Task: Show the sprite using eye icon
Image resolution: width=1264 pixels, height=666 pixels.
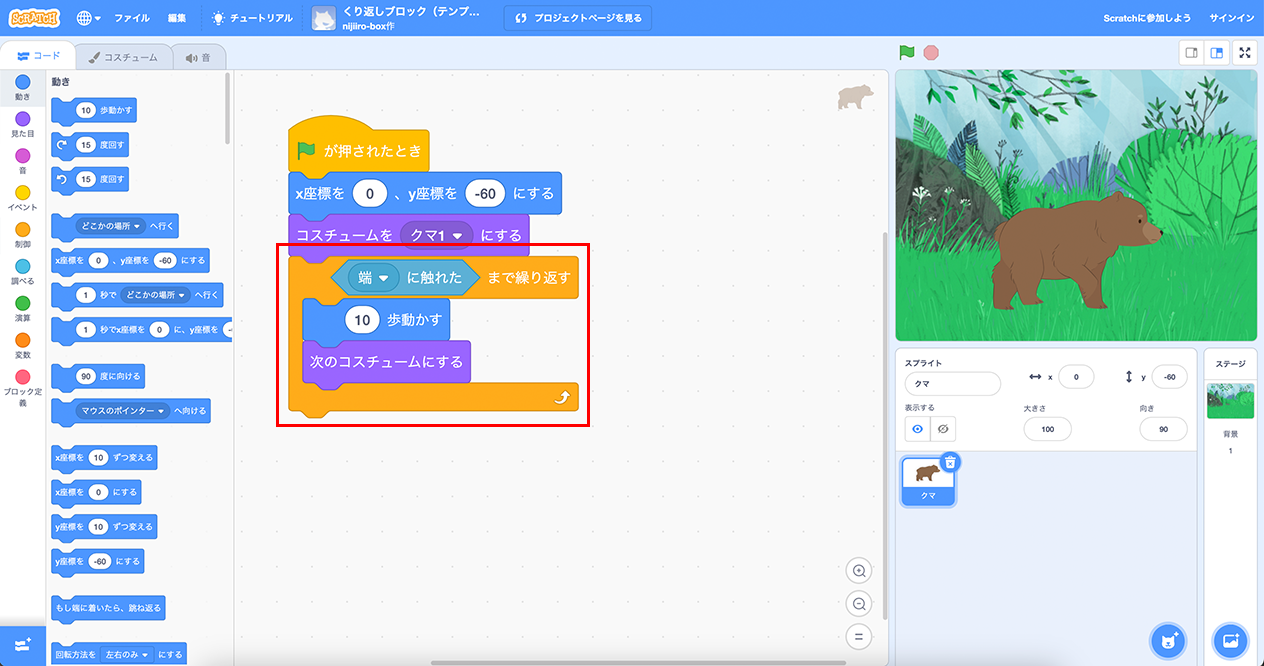Action: [917, 429]
